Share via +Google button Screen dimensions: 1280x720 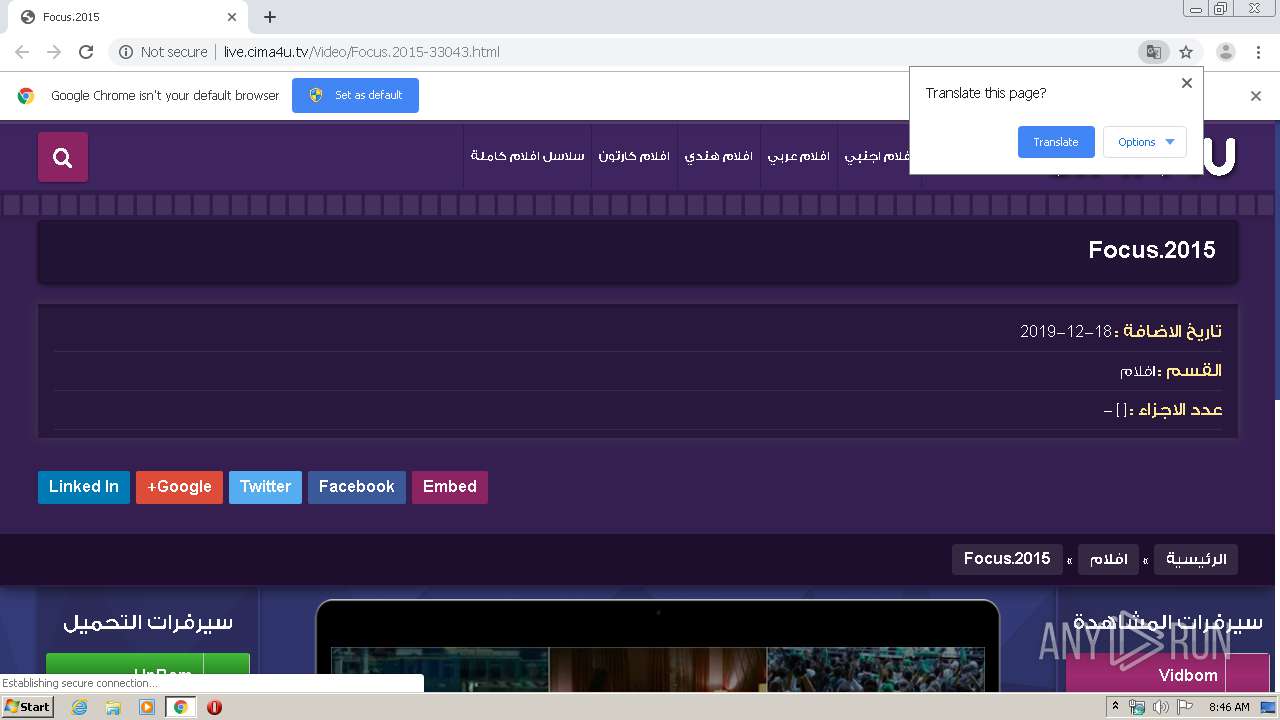coord(179,487)
